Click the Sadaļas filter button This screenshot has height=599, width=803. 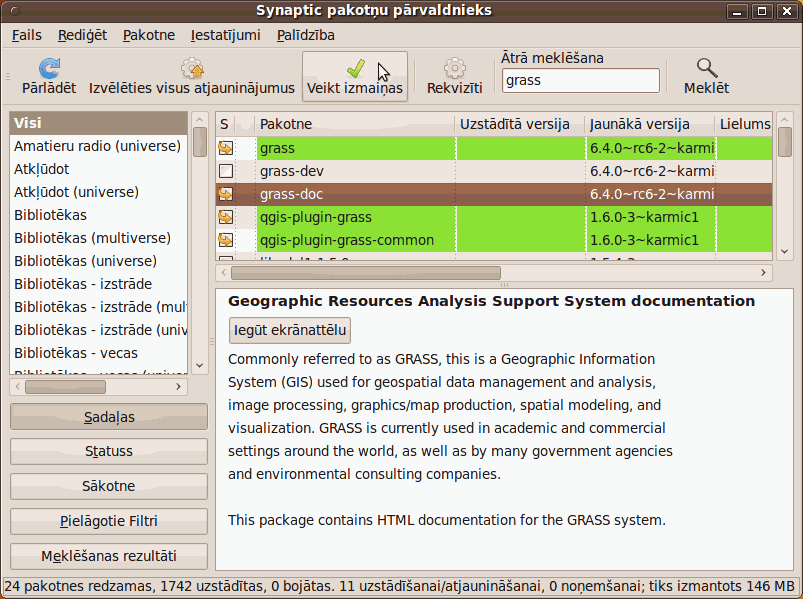pos(109,417)
